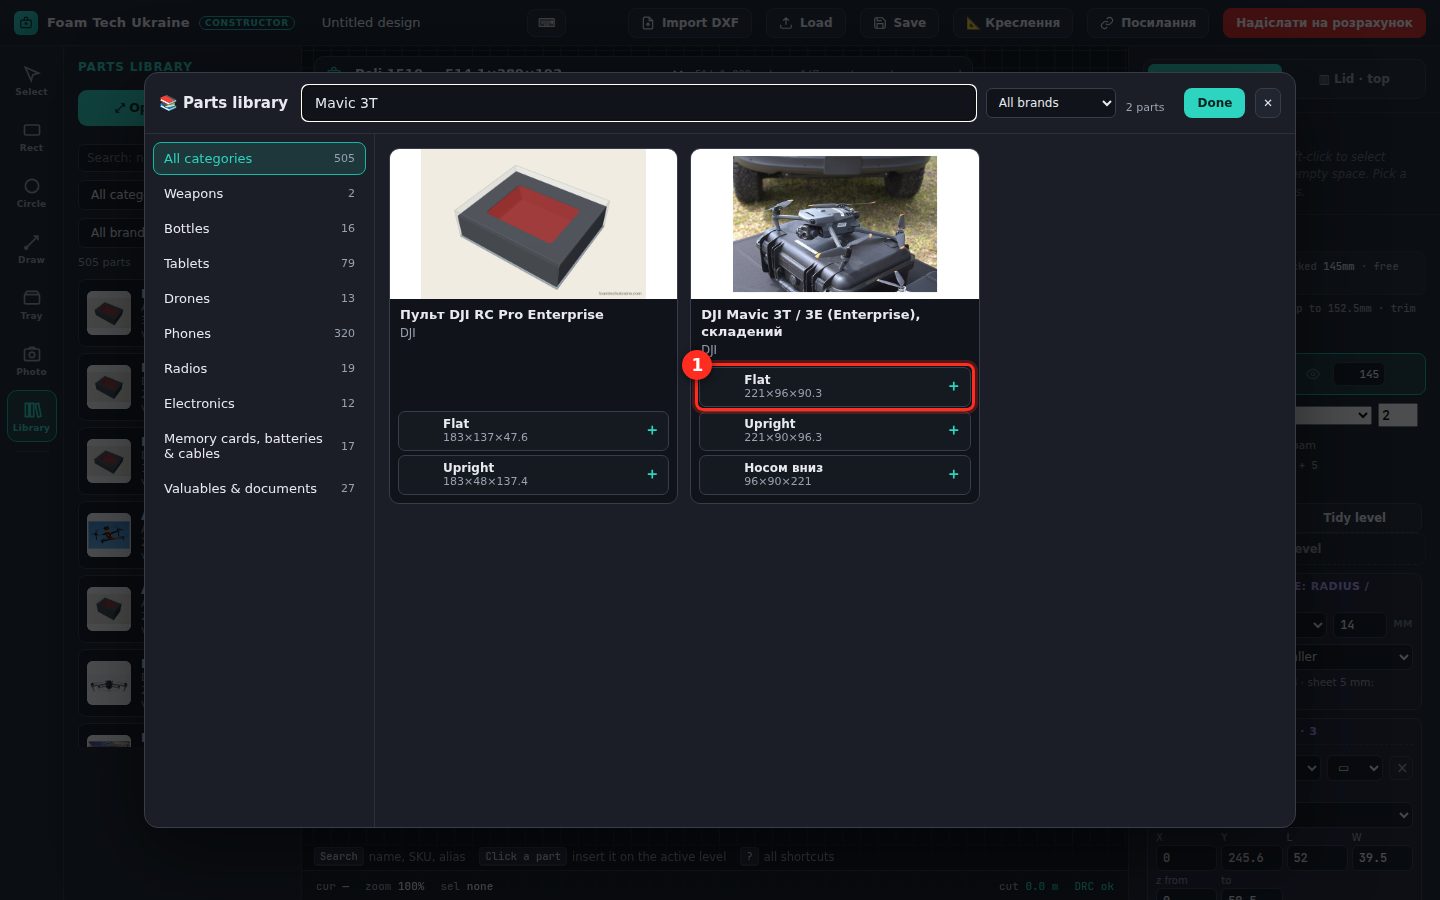Image resolution: width=1440 pixels, height=900 pixels.
Task: Click the Load button in top bar
Action: pos(806,23)
